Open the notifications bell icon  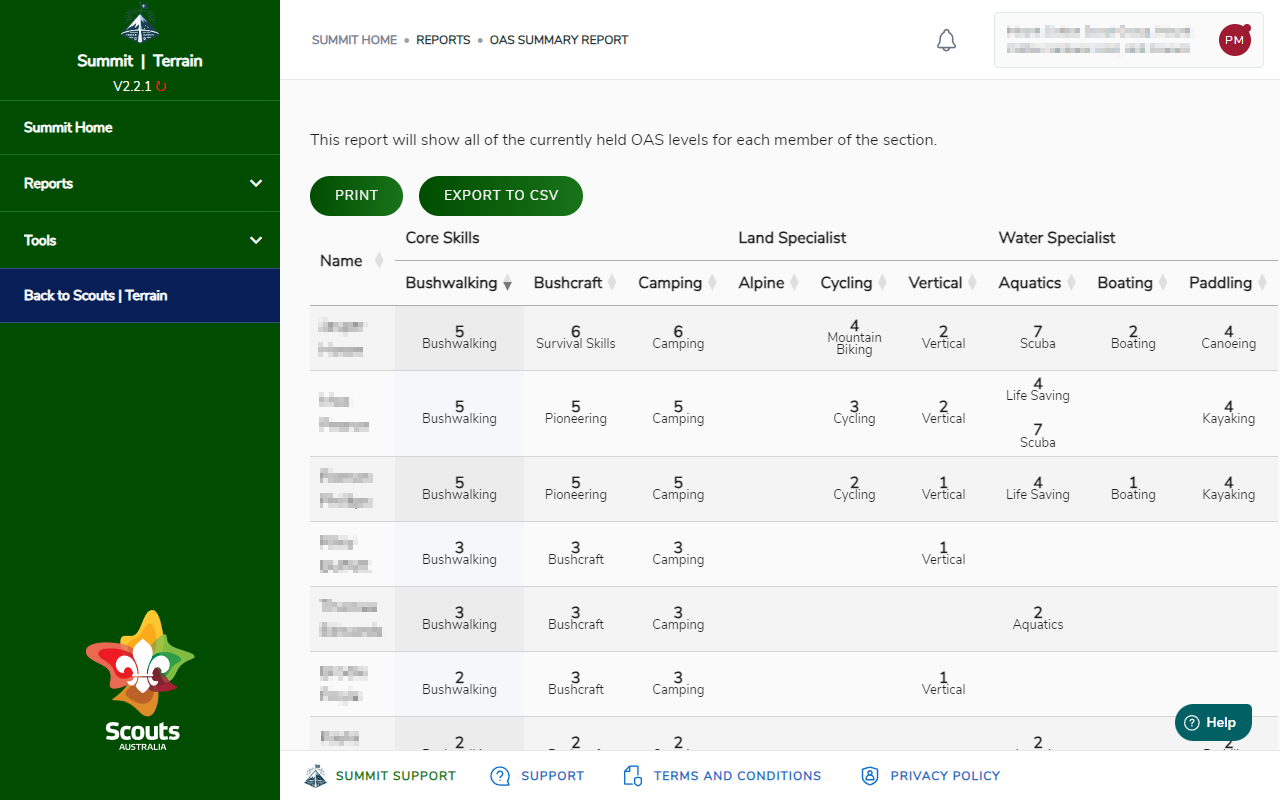pyautogui.click(x=946, y=40)
